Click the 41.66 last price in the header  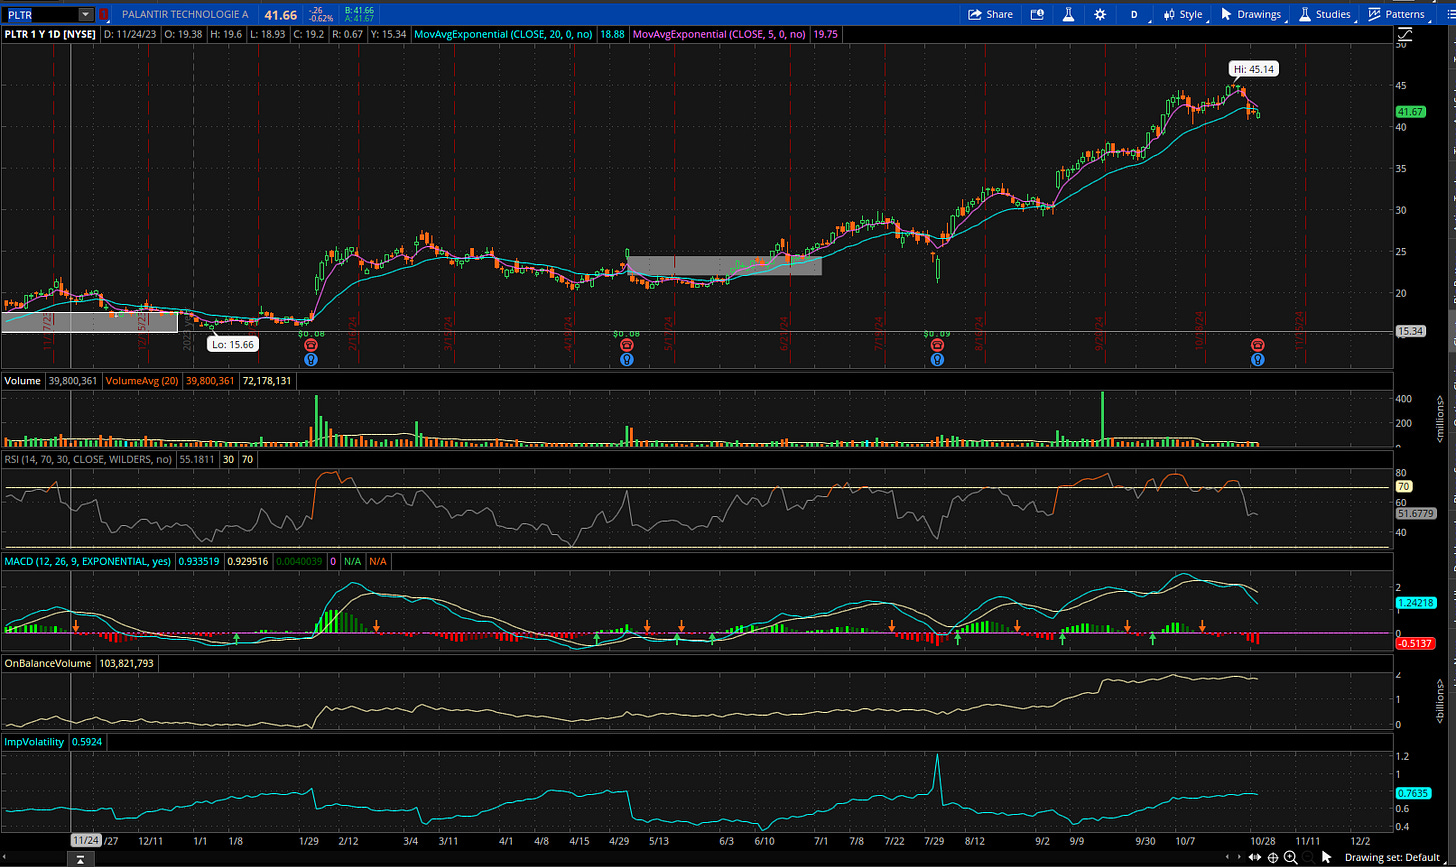[x=281, y=14]
